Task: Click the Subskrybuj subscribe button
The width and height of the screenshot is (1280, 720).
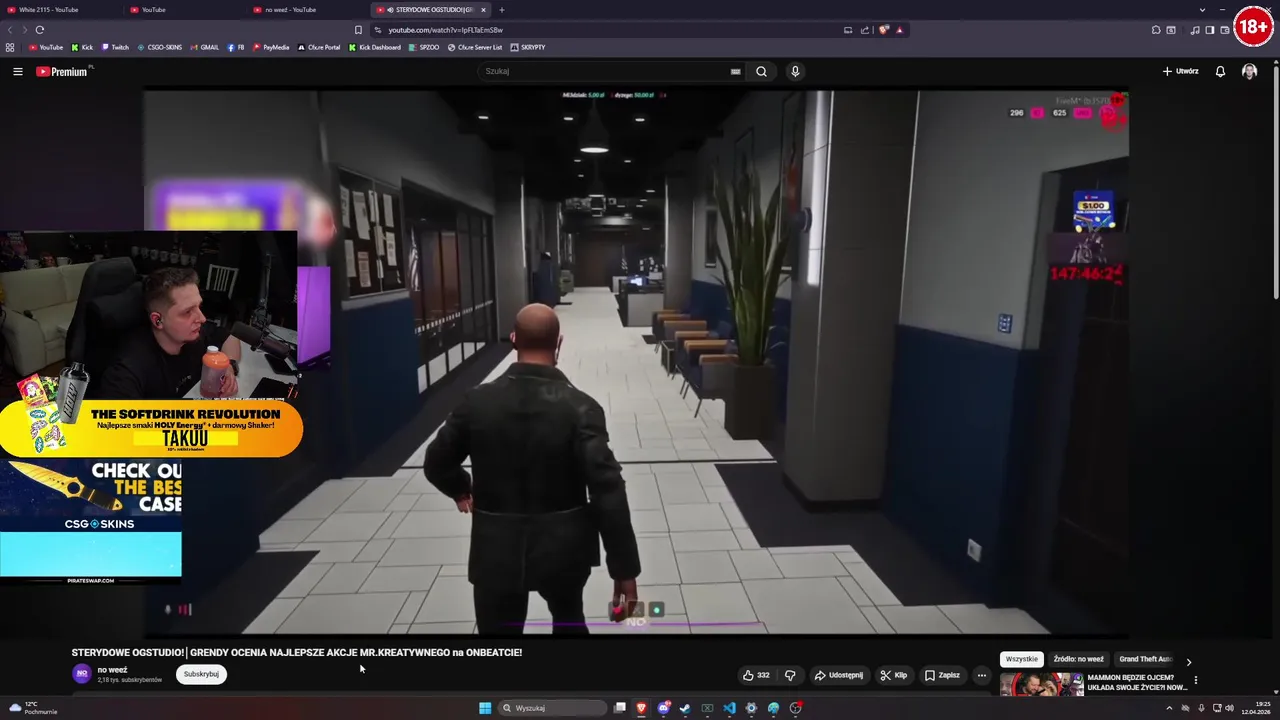Action: [x=201, y=674]
